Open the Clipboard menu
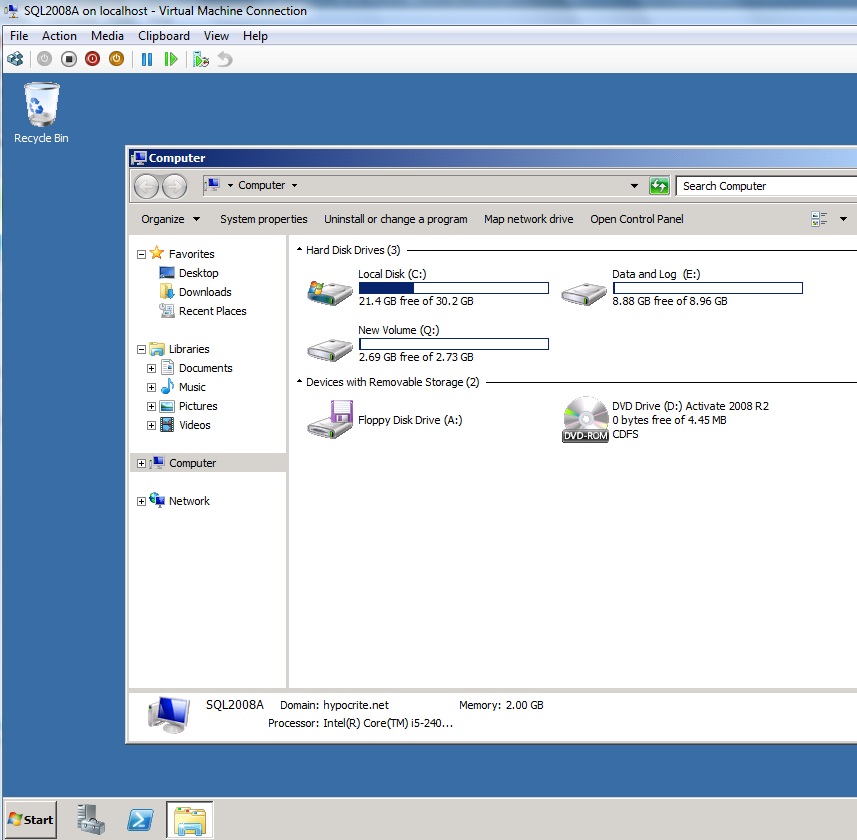 coord(164,36)
